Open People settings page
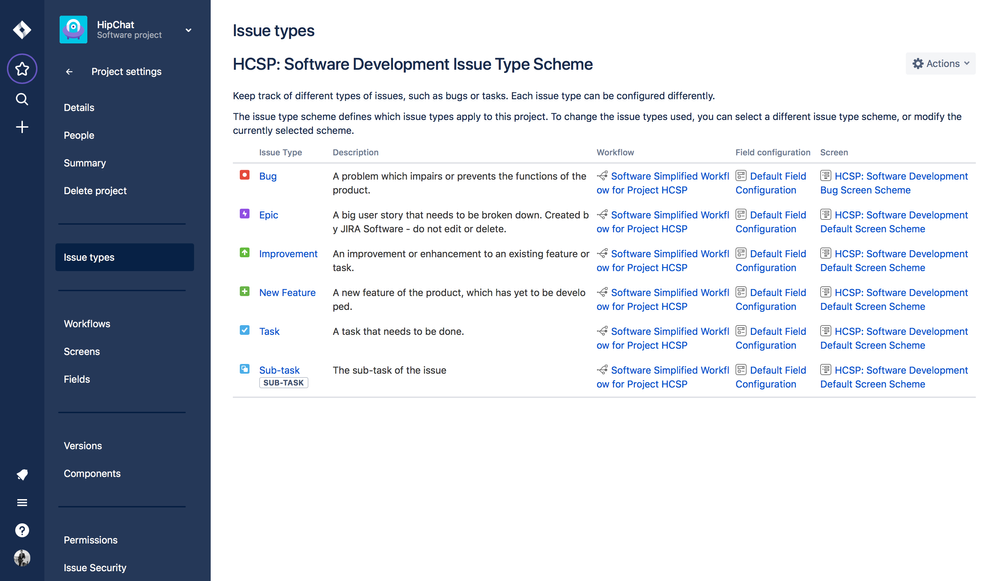Viewport: 998px width, 581px height. [79, 136]
